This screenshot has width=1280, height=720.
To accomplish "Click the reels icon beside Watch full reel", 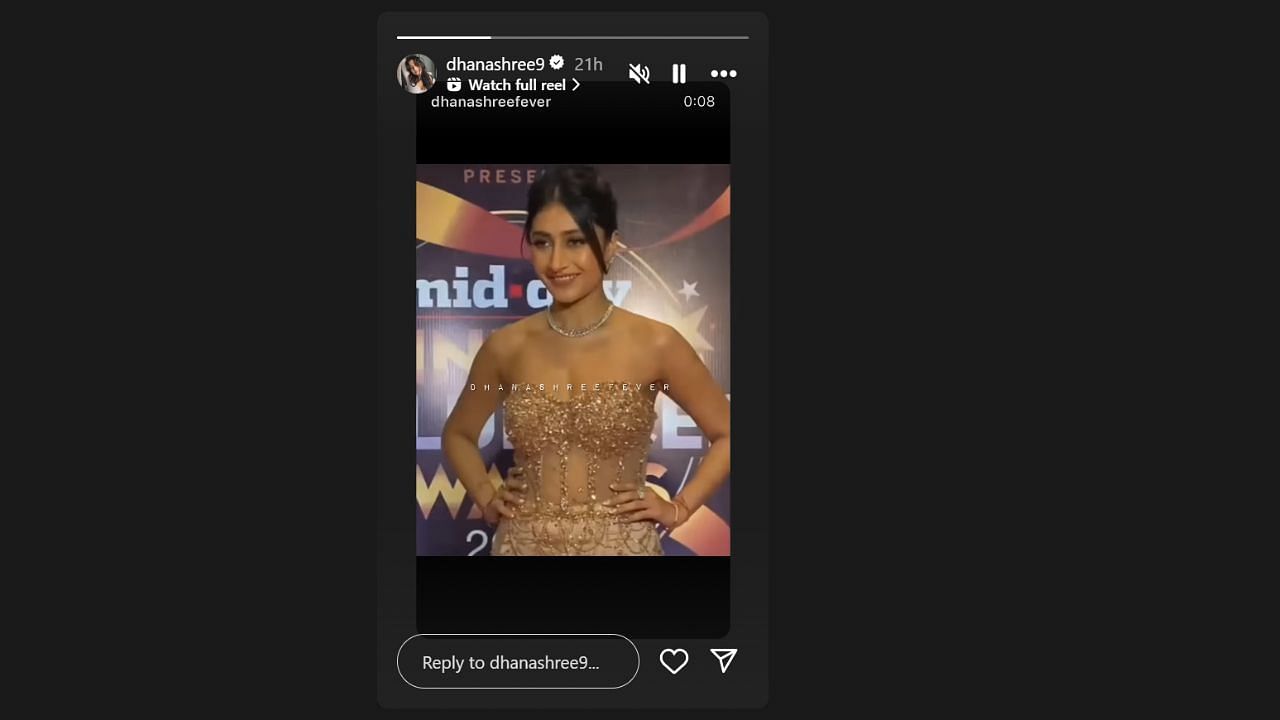I will (454, 85).
